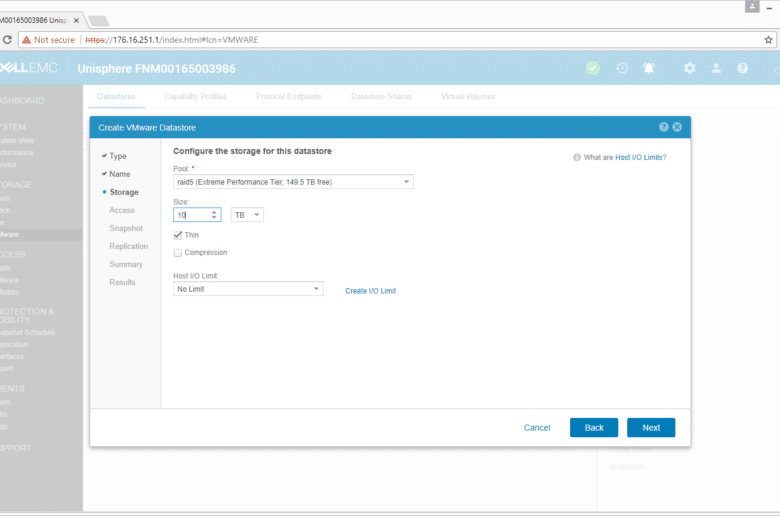The image size is (780, 516).
Task: Click the Not secure warning icon
Action: point(26,40)
